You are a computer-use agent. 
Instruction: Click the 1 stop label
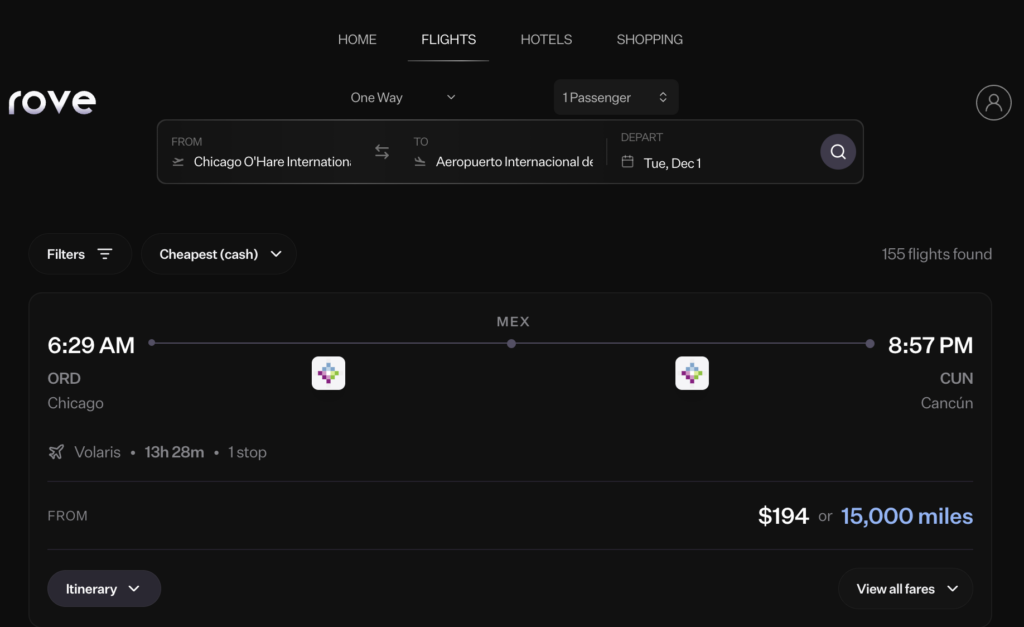(247, 452)
